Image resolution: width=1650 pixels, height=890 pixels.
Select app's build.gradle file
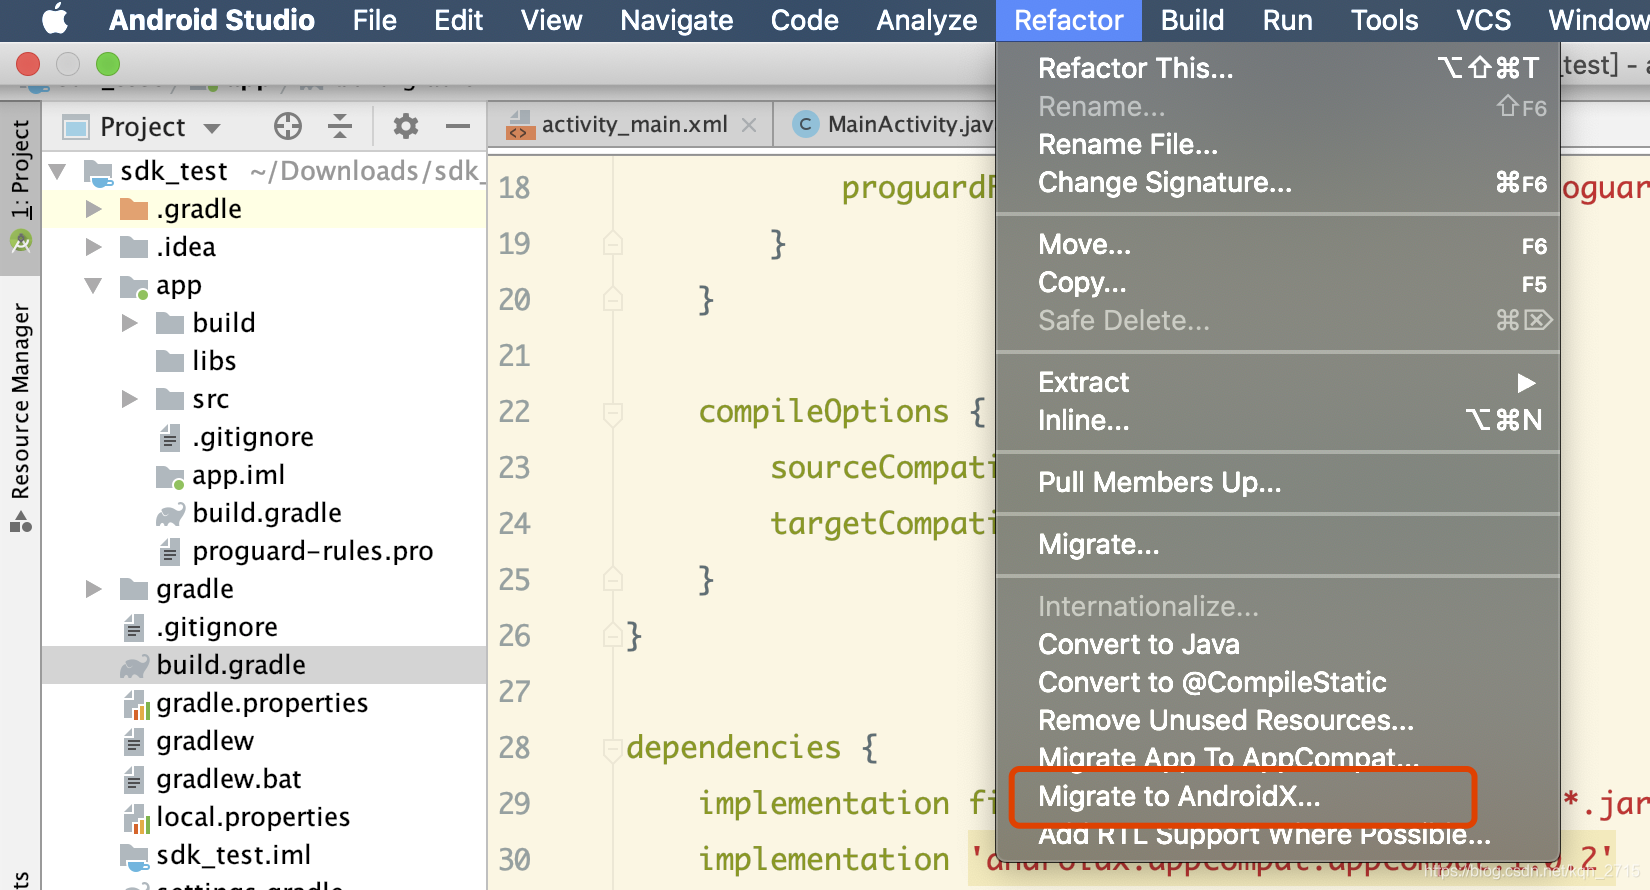[x=266, y=513]
